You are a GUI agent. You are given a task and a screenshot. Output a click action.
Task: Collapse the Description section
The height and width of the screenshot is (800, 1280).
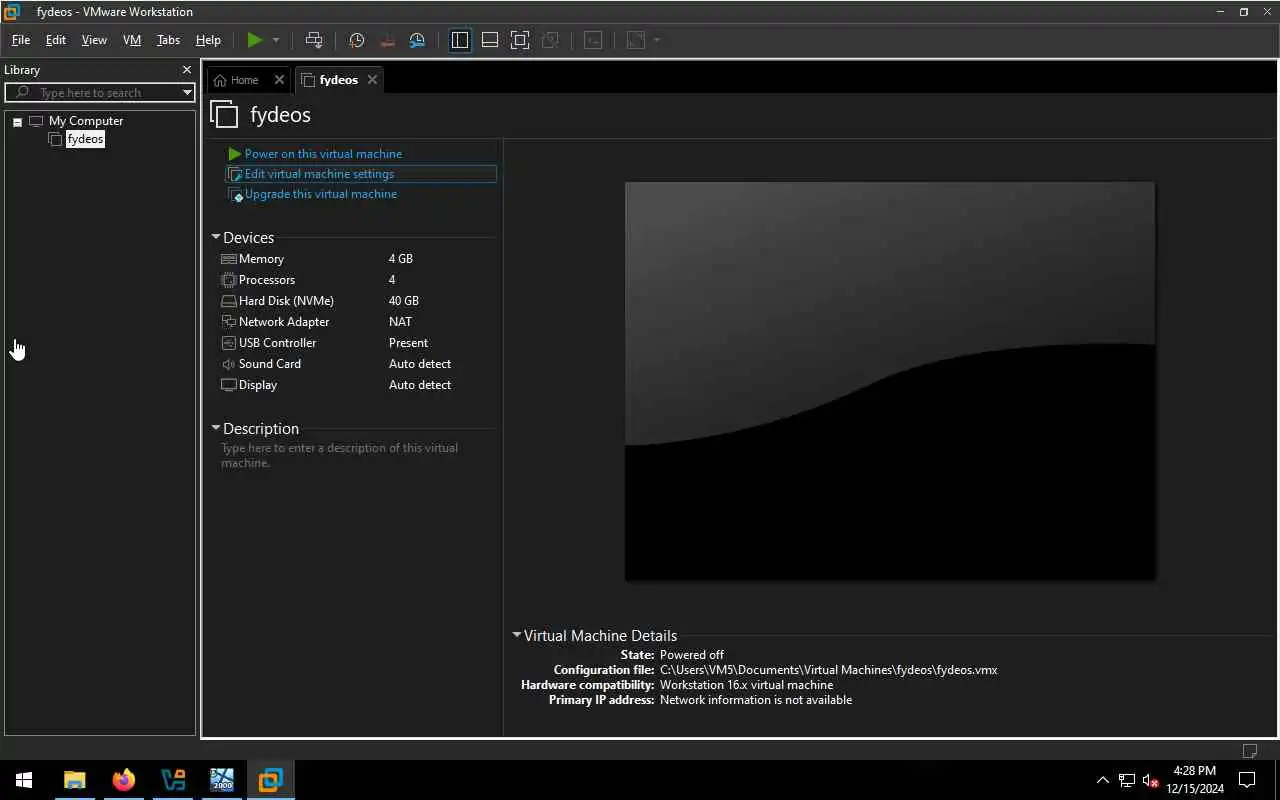coord(215,428)
